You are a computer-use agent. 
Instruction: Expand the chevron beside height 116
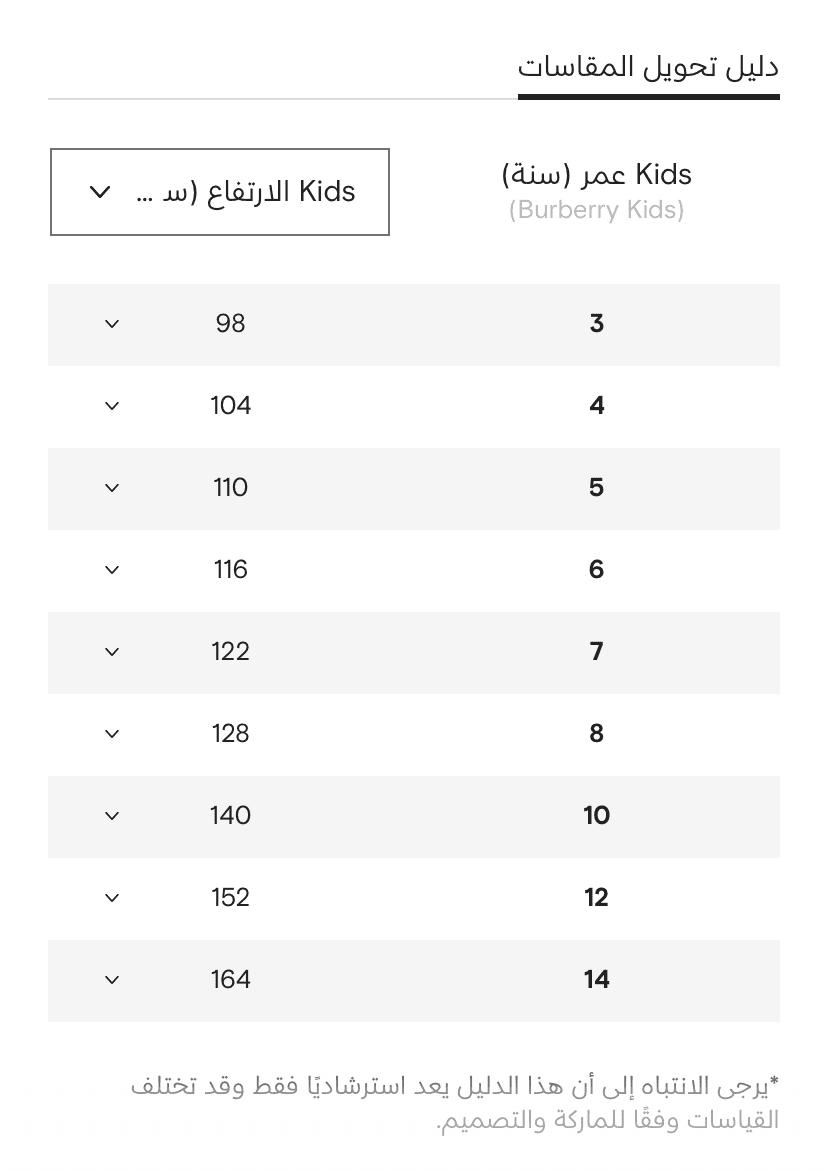tap(112, 570)
